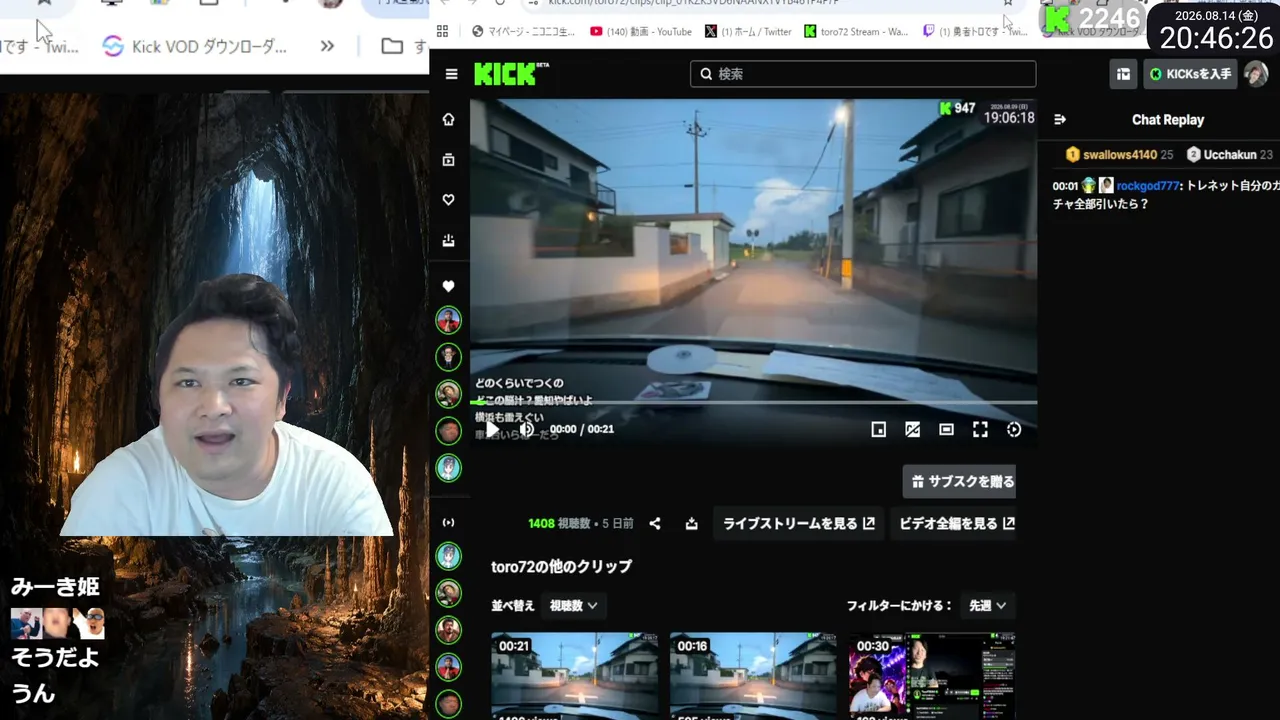The width and height of the screenshot is (1280, 720).
Task: Switch to theater mode
Action: coord(946,429)
